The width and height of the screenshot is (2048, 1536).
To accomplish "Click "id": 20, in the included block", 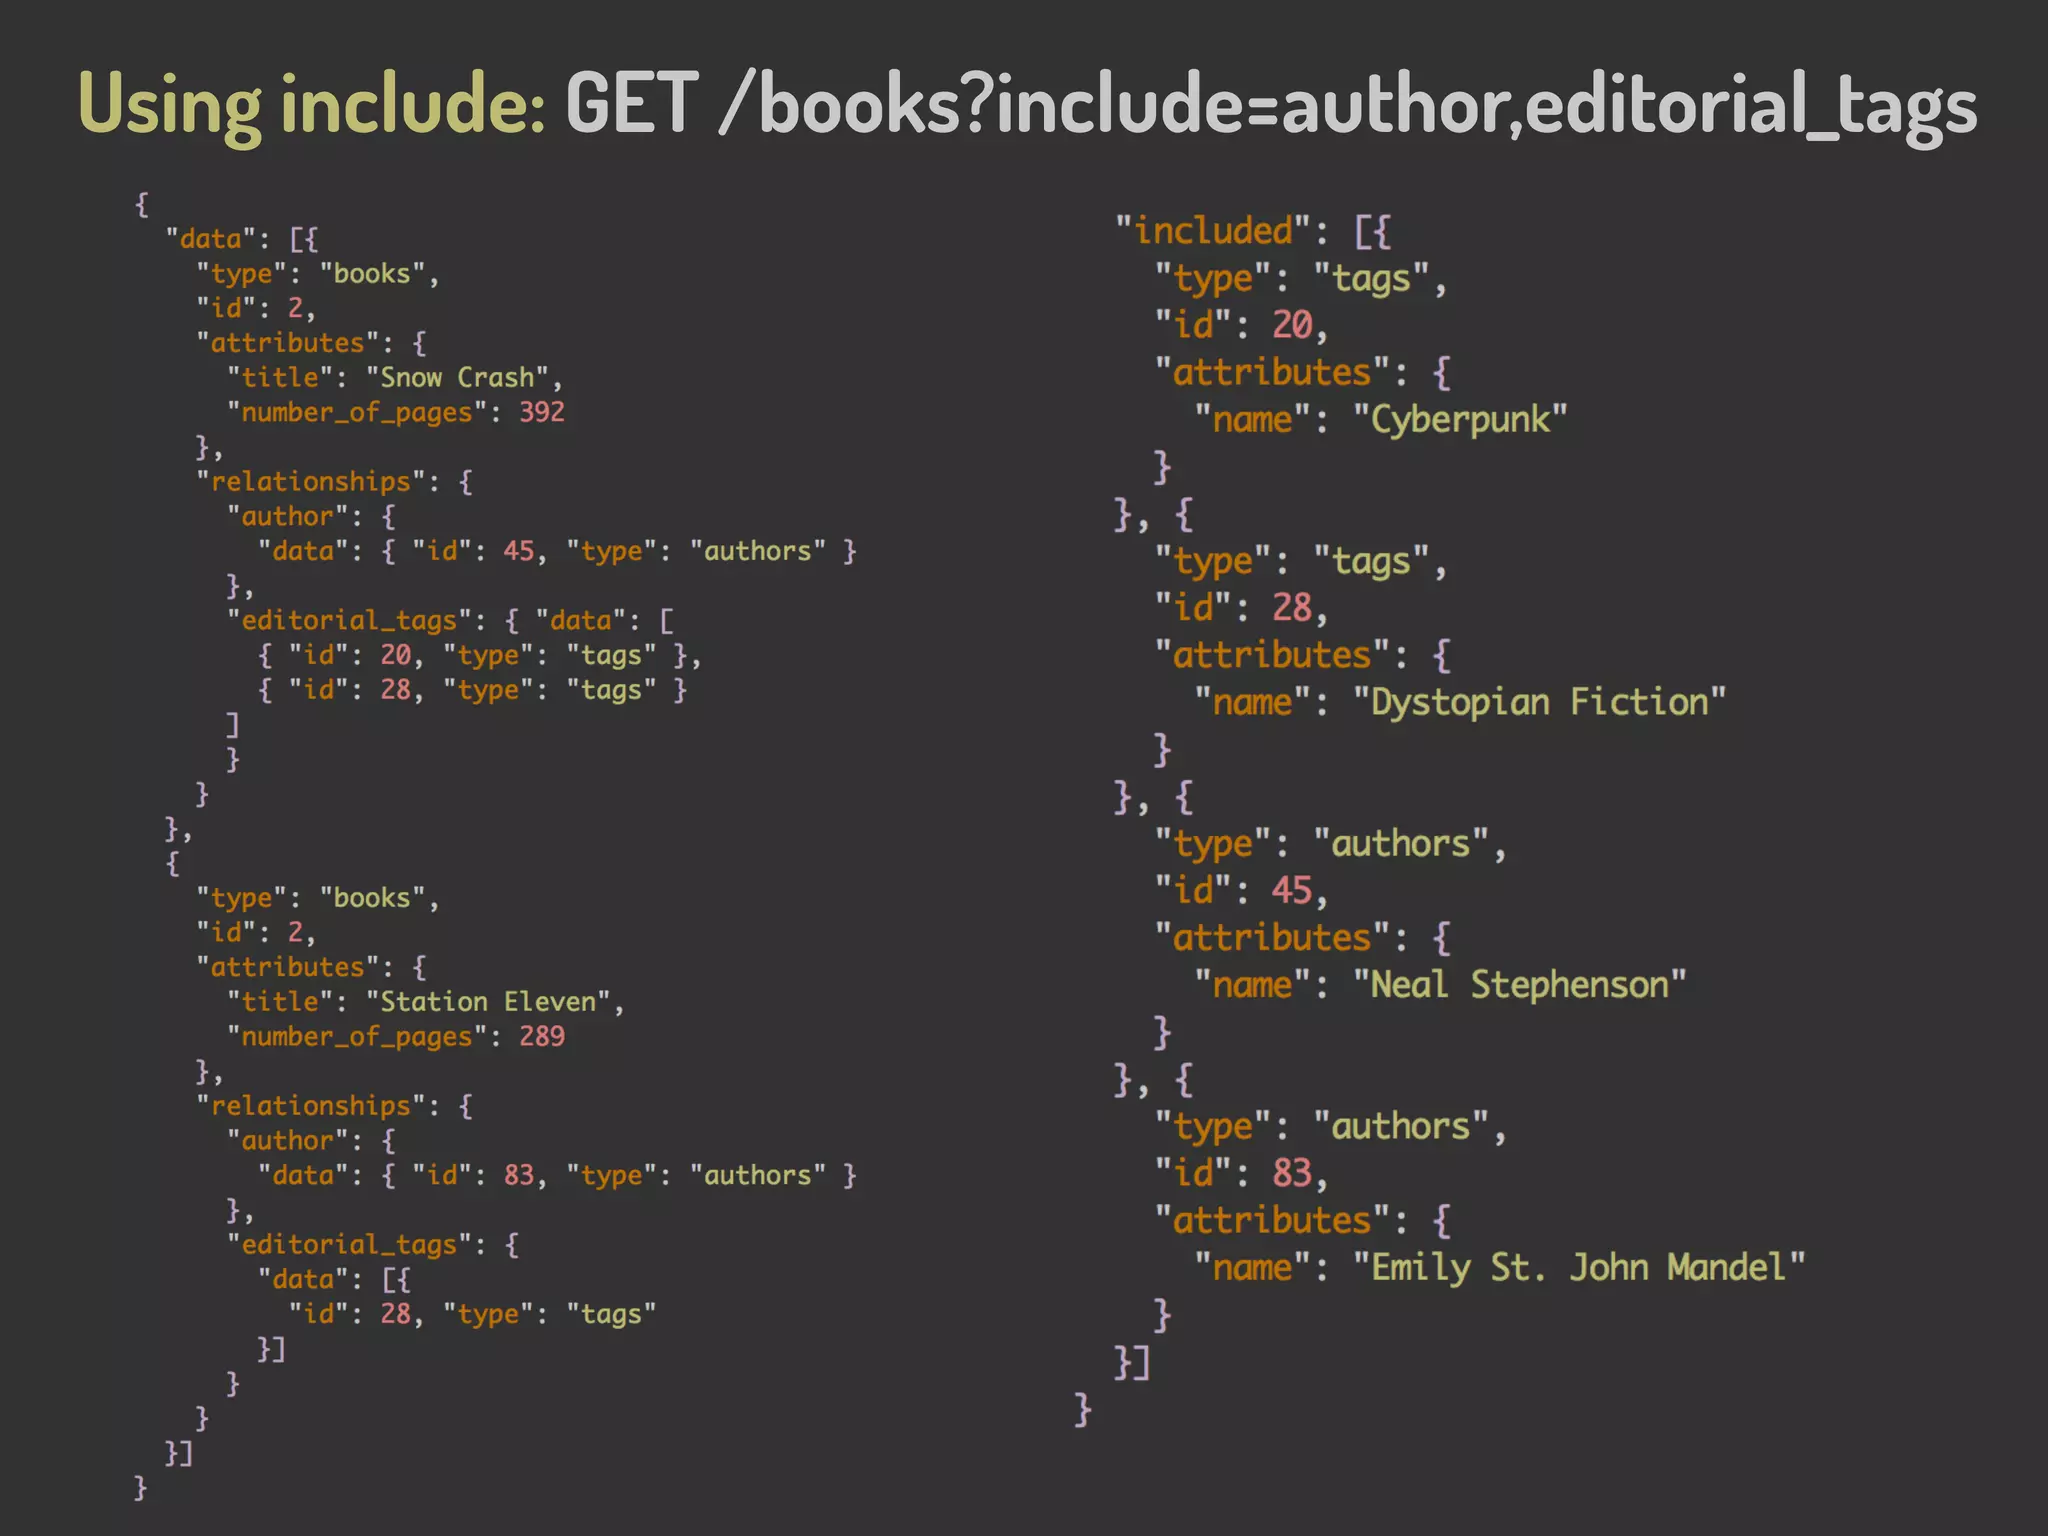I will [1241, 325].
